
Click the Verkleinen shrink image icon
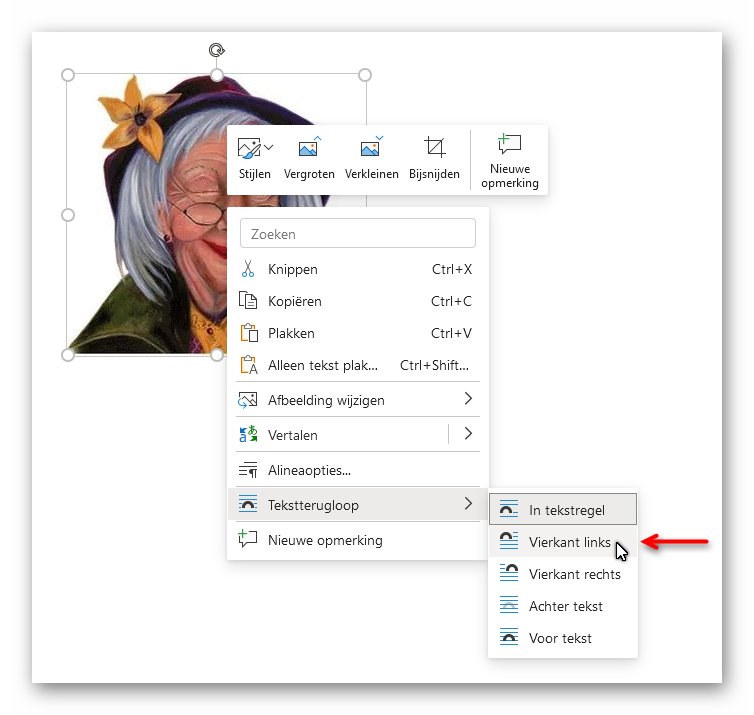click(371, 149)
